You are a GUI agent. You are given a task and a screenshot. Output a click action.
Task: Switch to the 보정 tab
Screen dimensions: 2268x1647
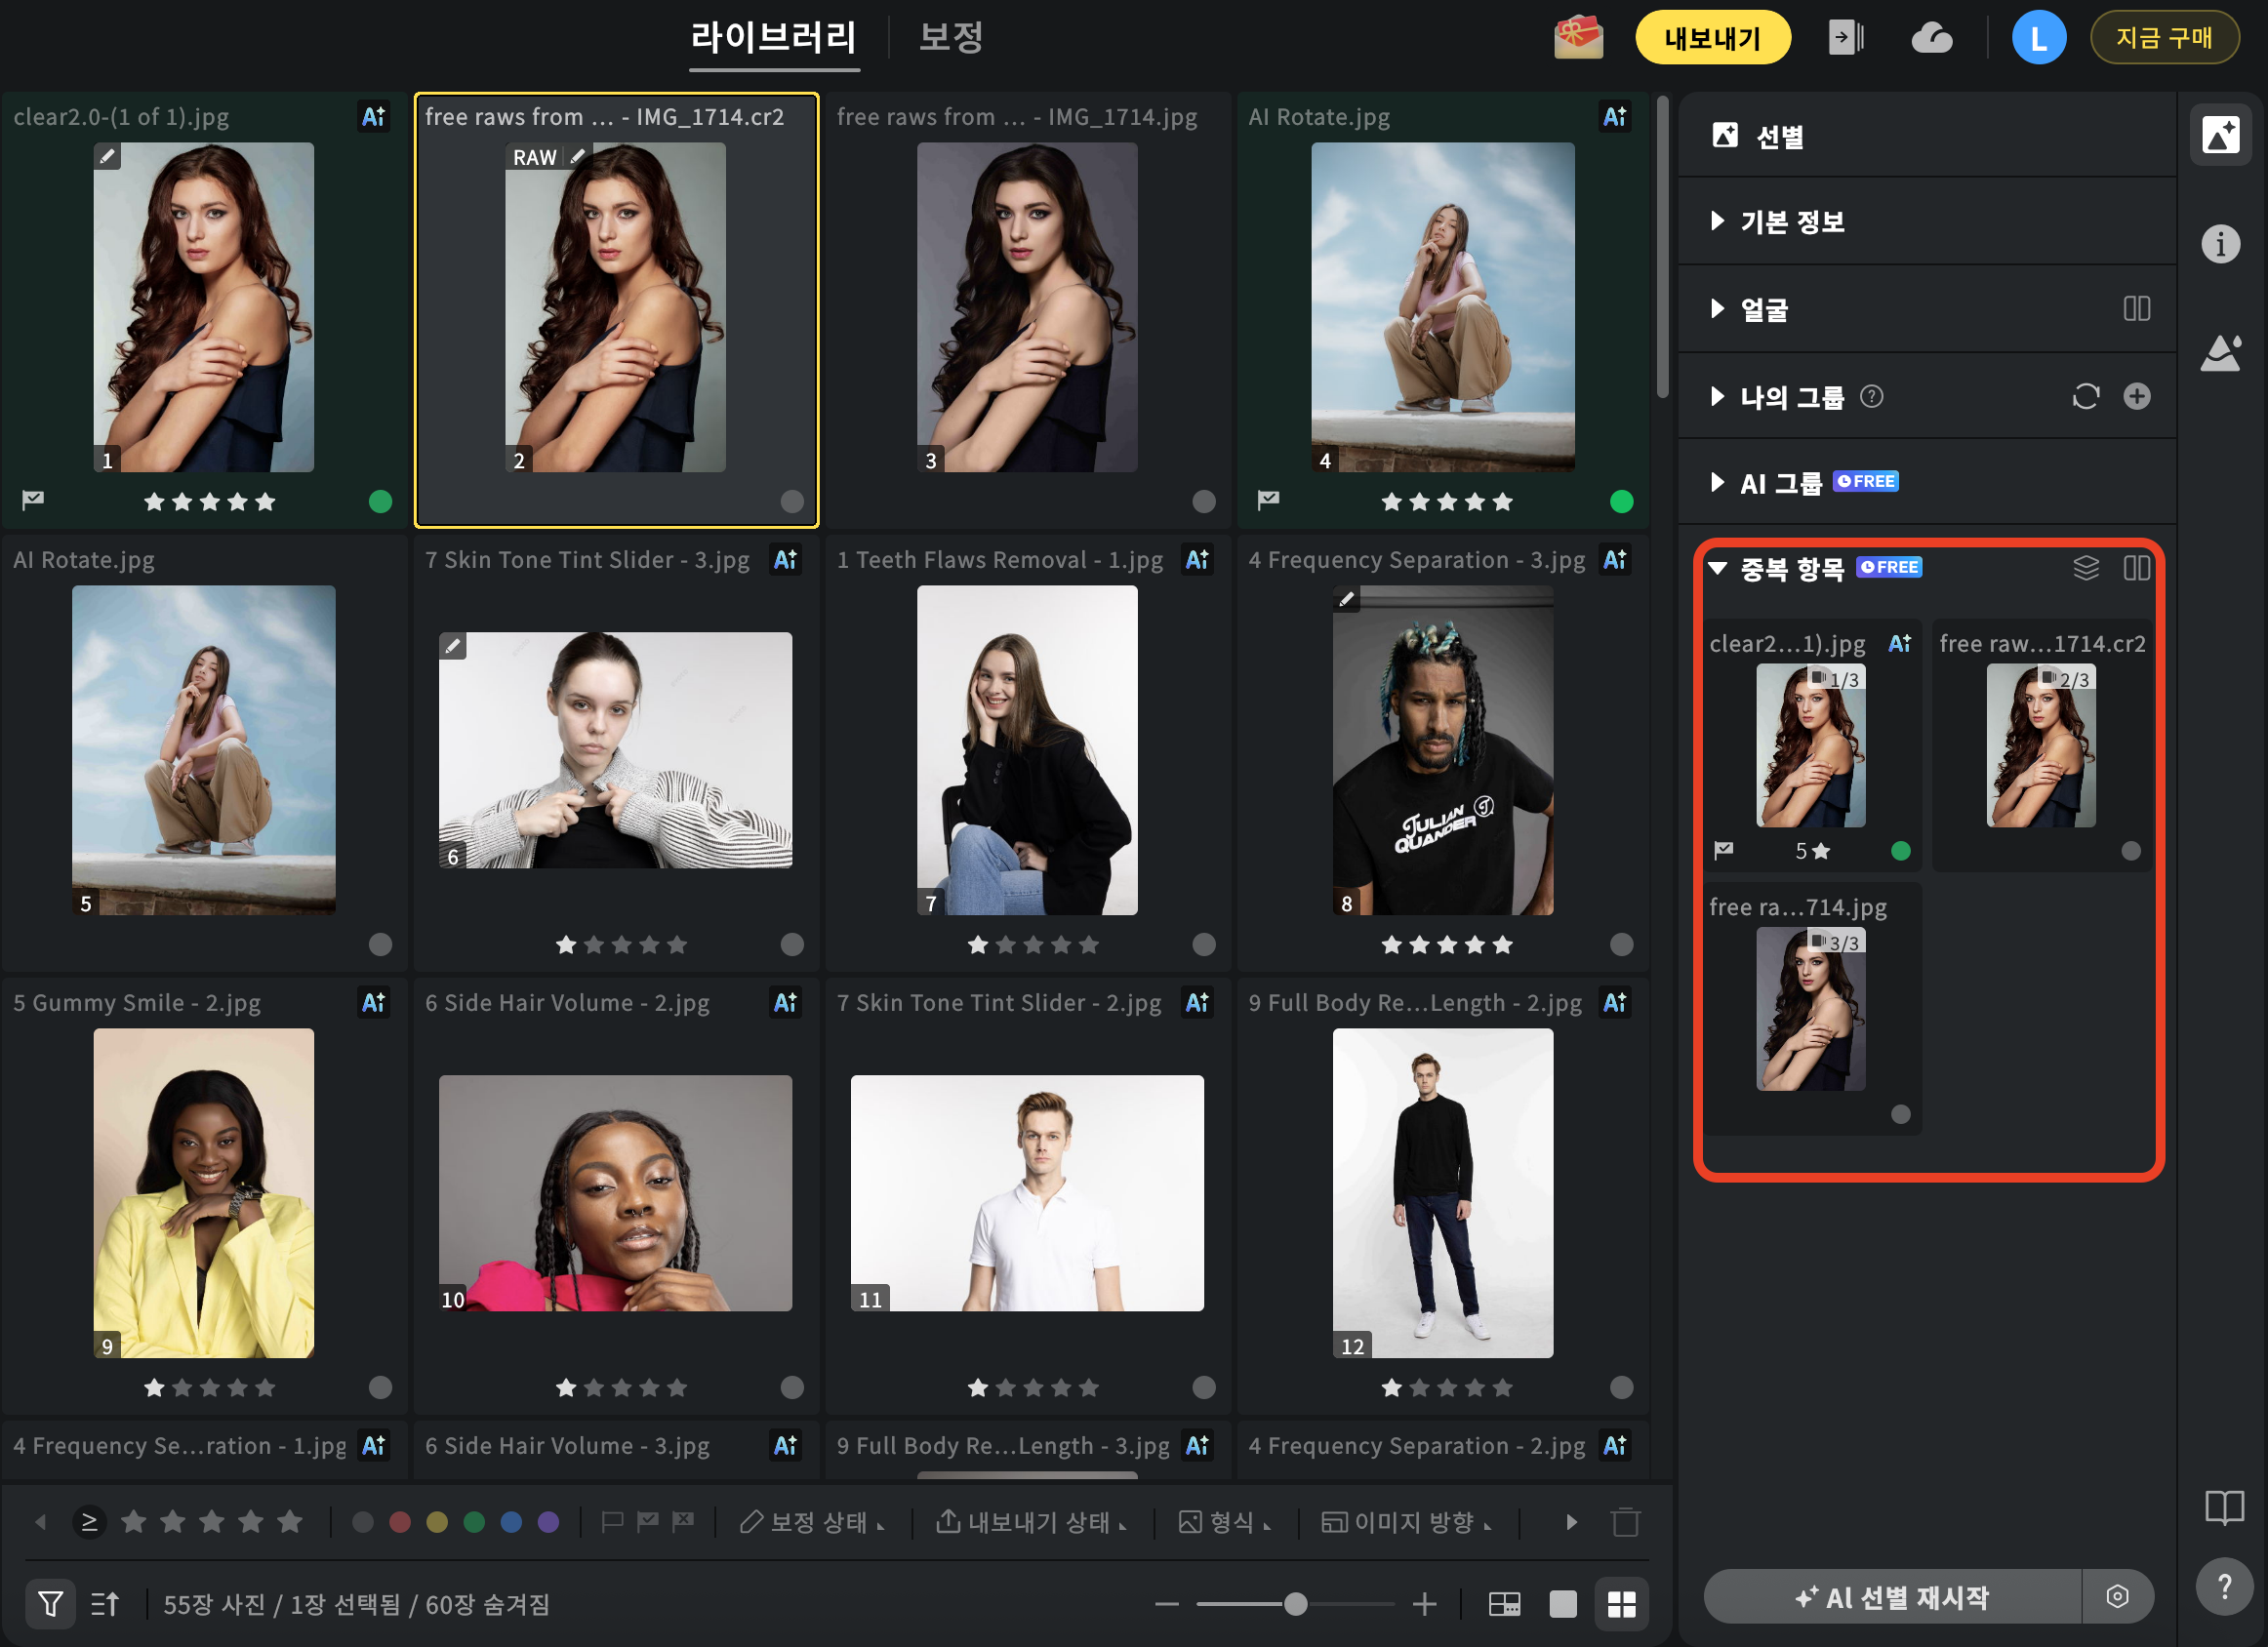click(x=950, y=38)
